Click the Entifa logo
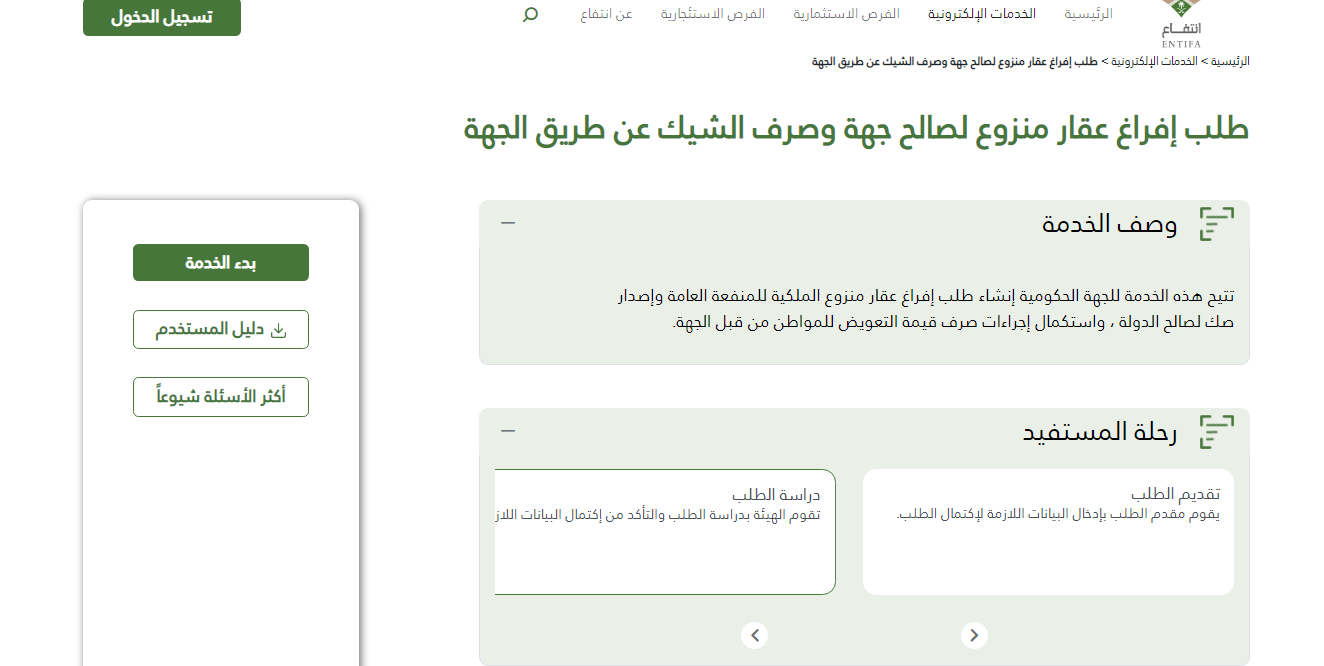1324x666 pixels. tap(1181, 22)
